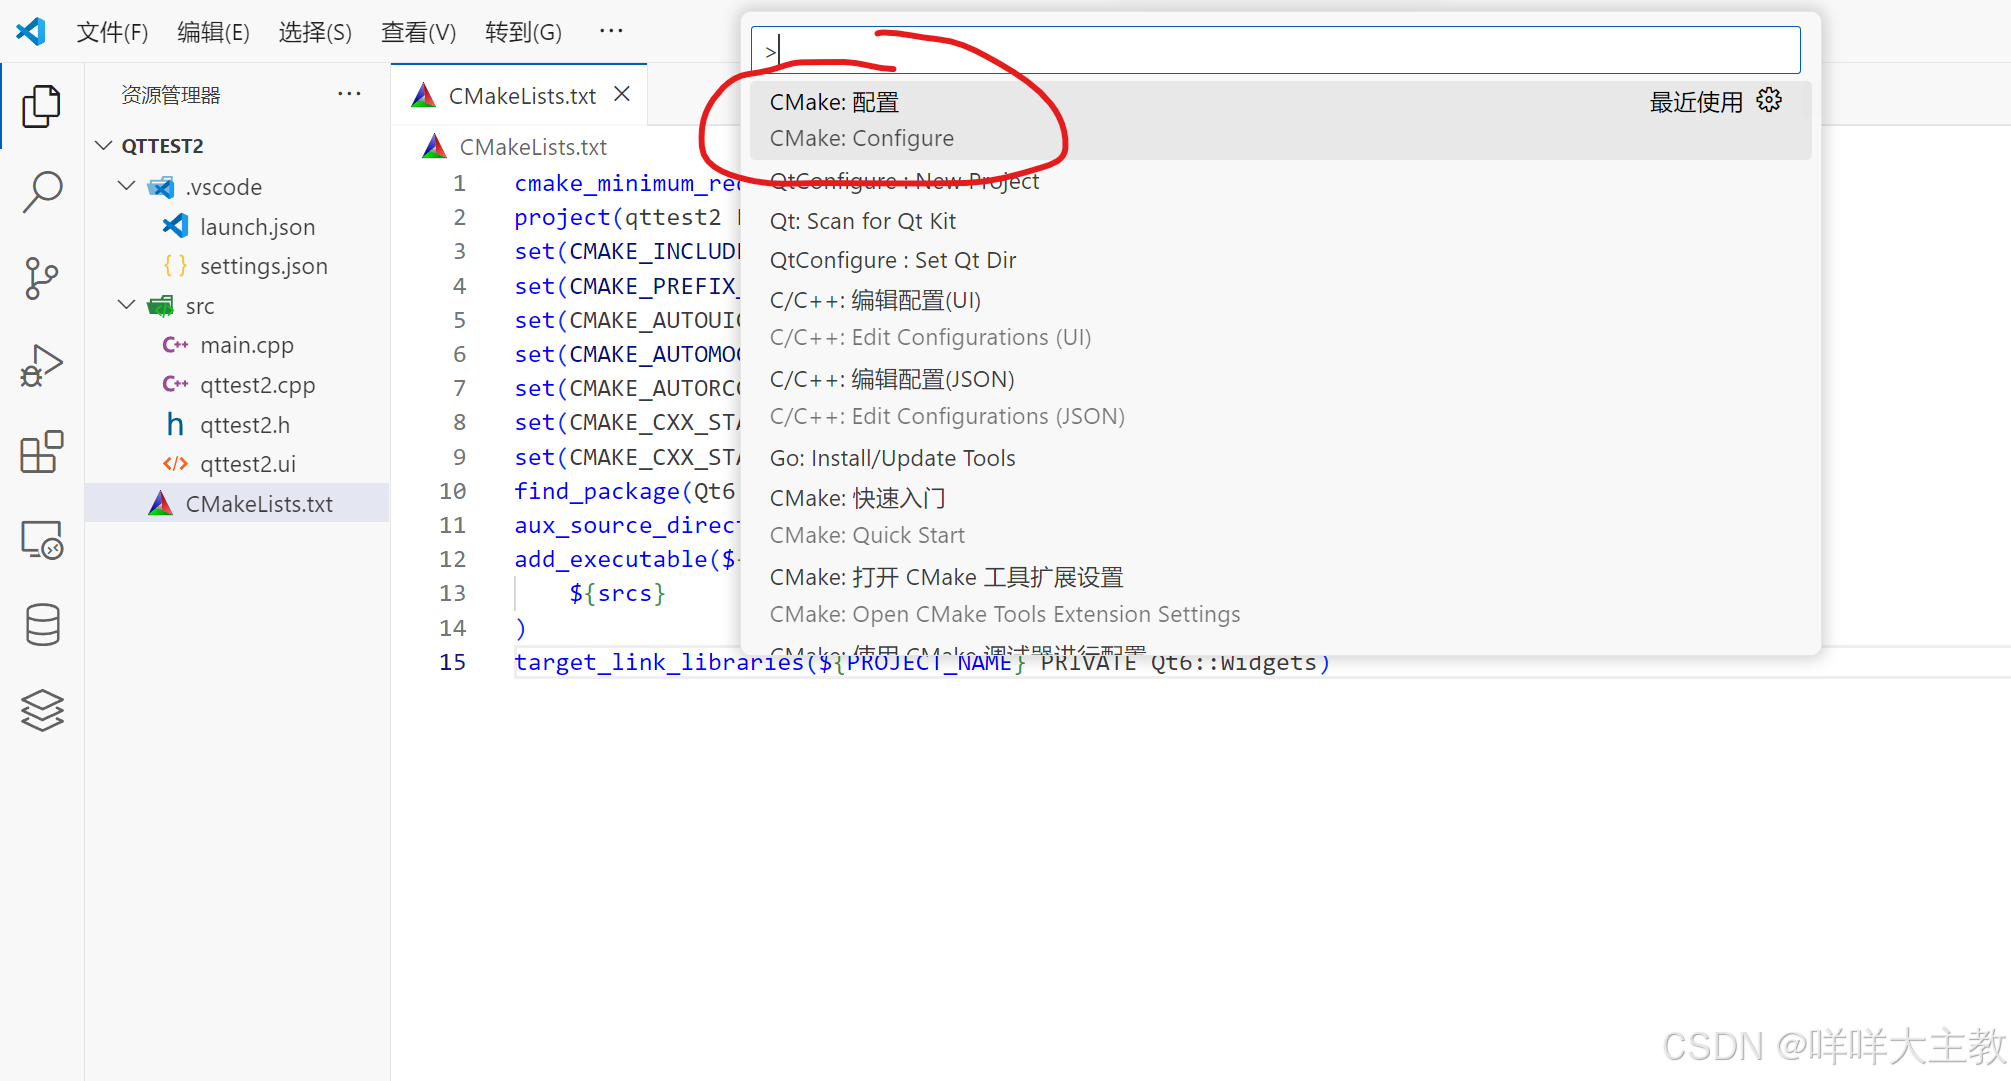The image size is (2011, 1081).
Task: Open the 查看(V) menu
Action: [x=418, y=32]
